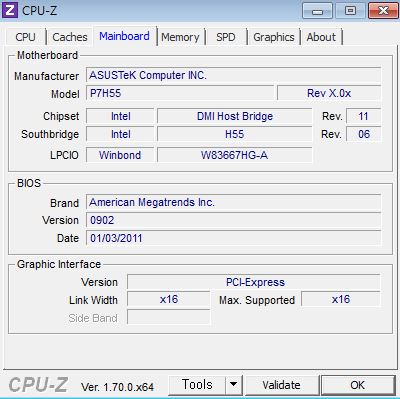Click the Mainboard tab
This screenshot has width=400, height=399.
124,36
